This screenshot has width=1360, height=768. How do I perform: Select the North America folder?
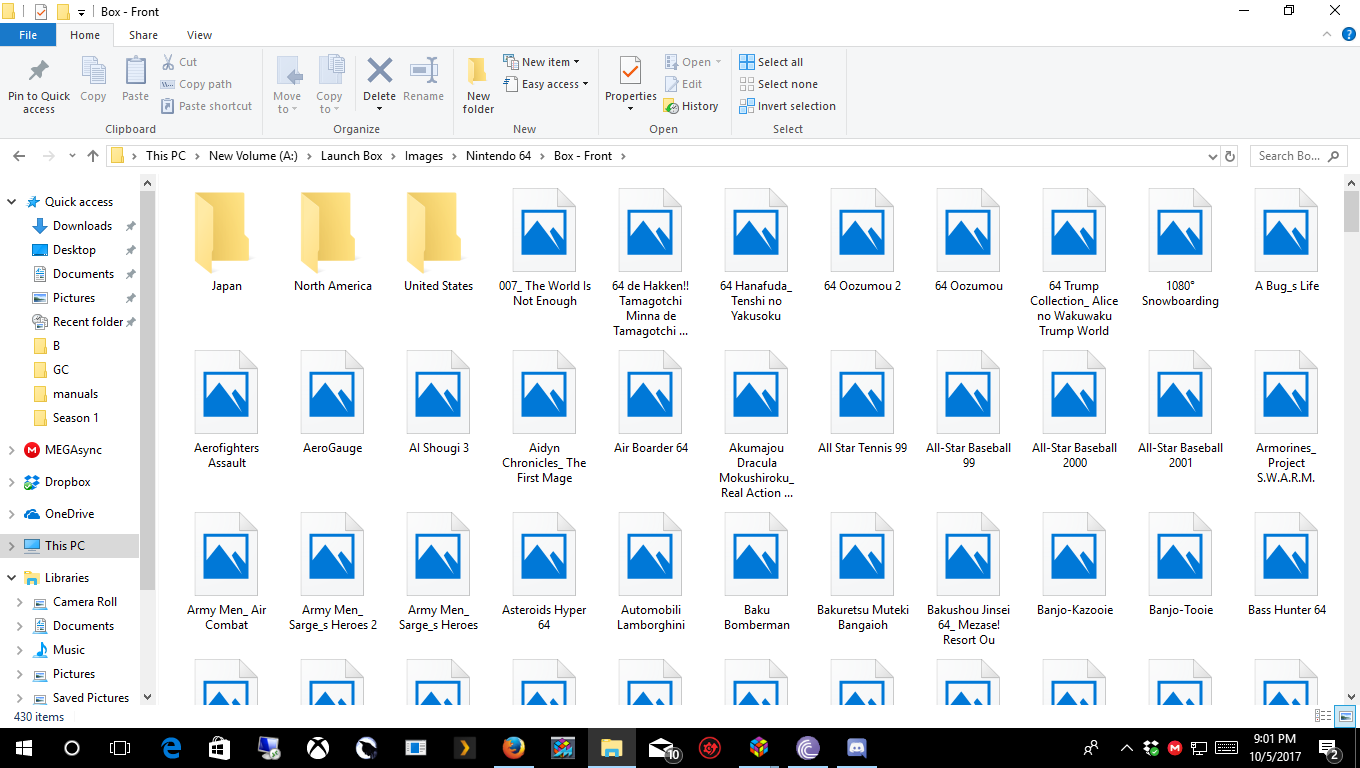click(333, 241)
